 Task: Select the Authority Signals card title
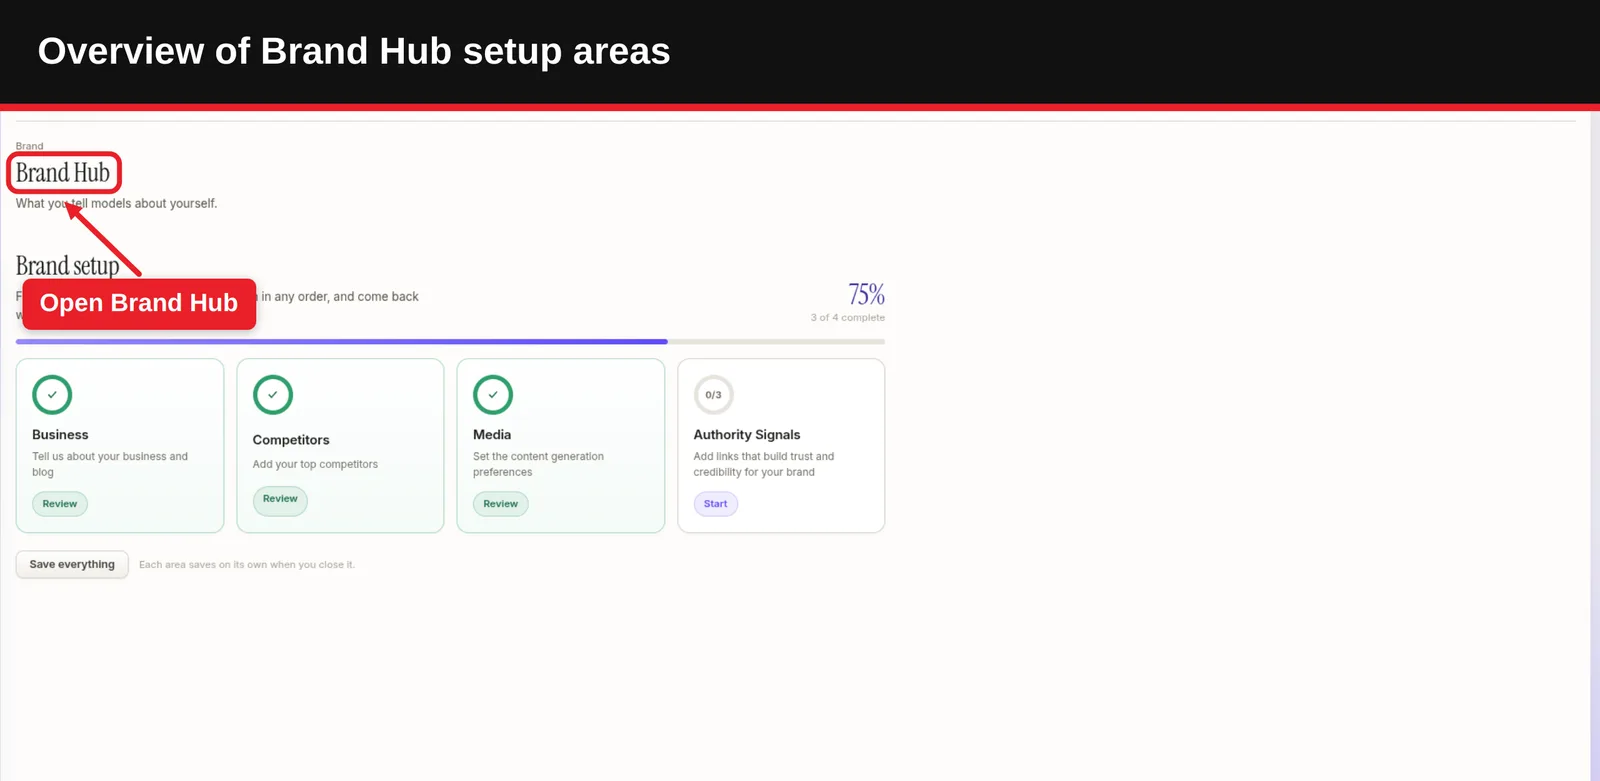(x=747, y=435)
